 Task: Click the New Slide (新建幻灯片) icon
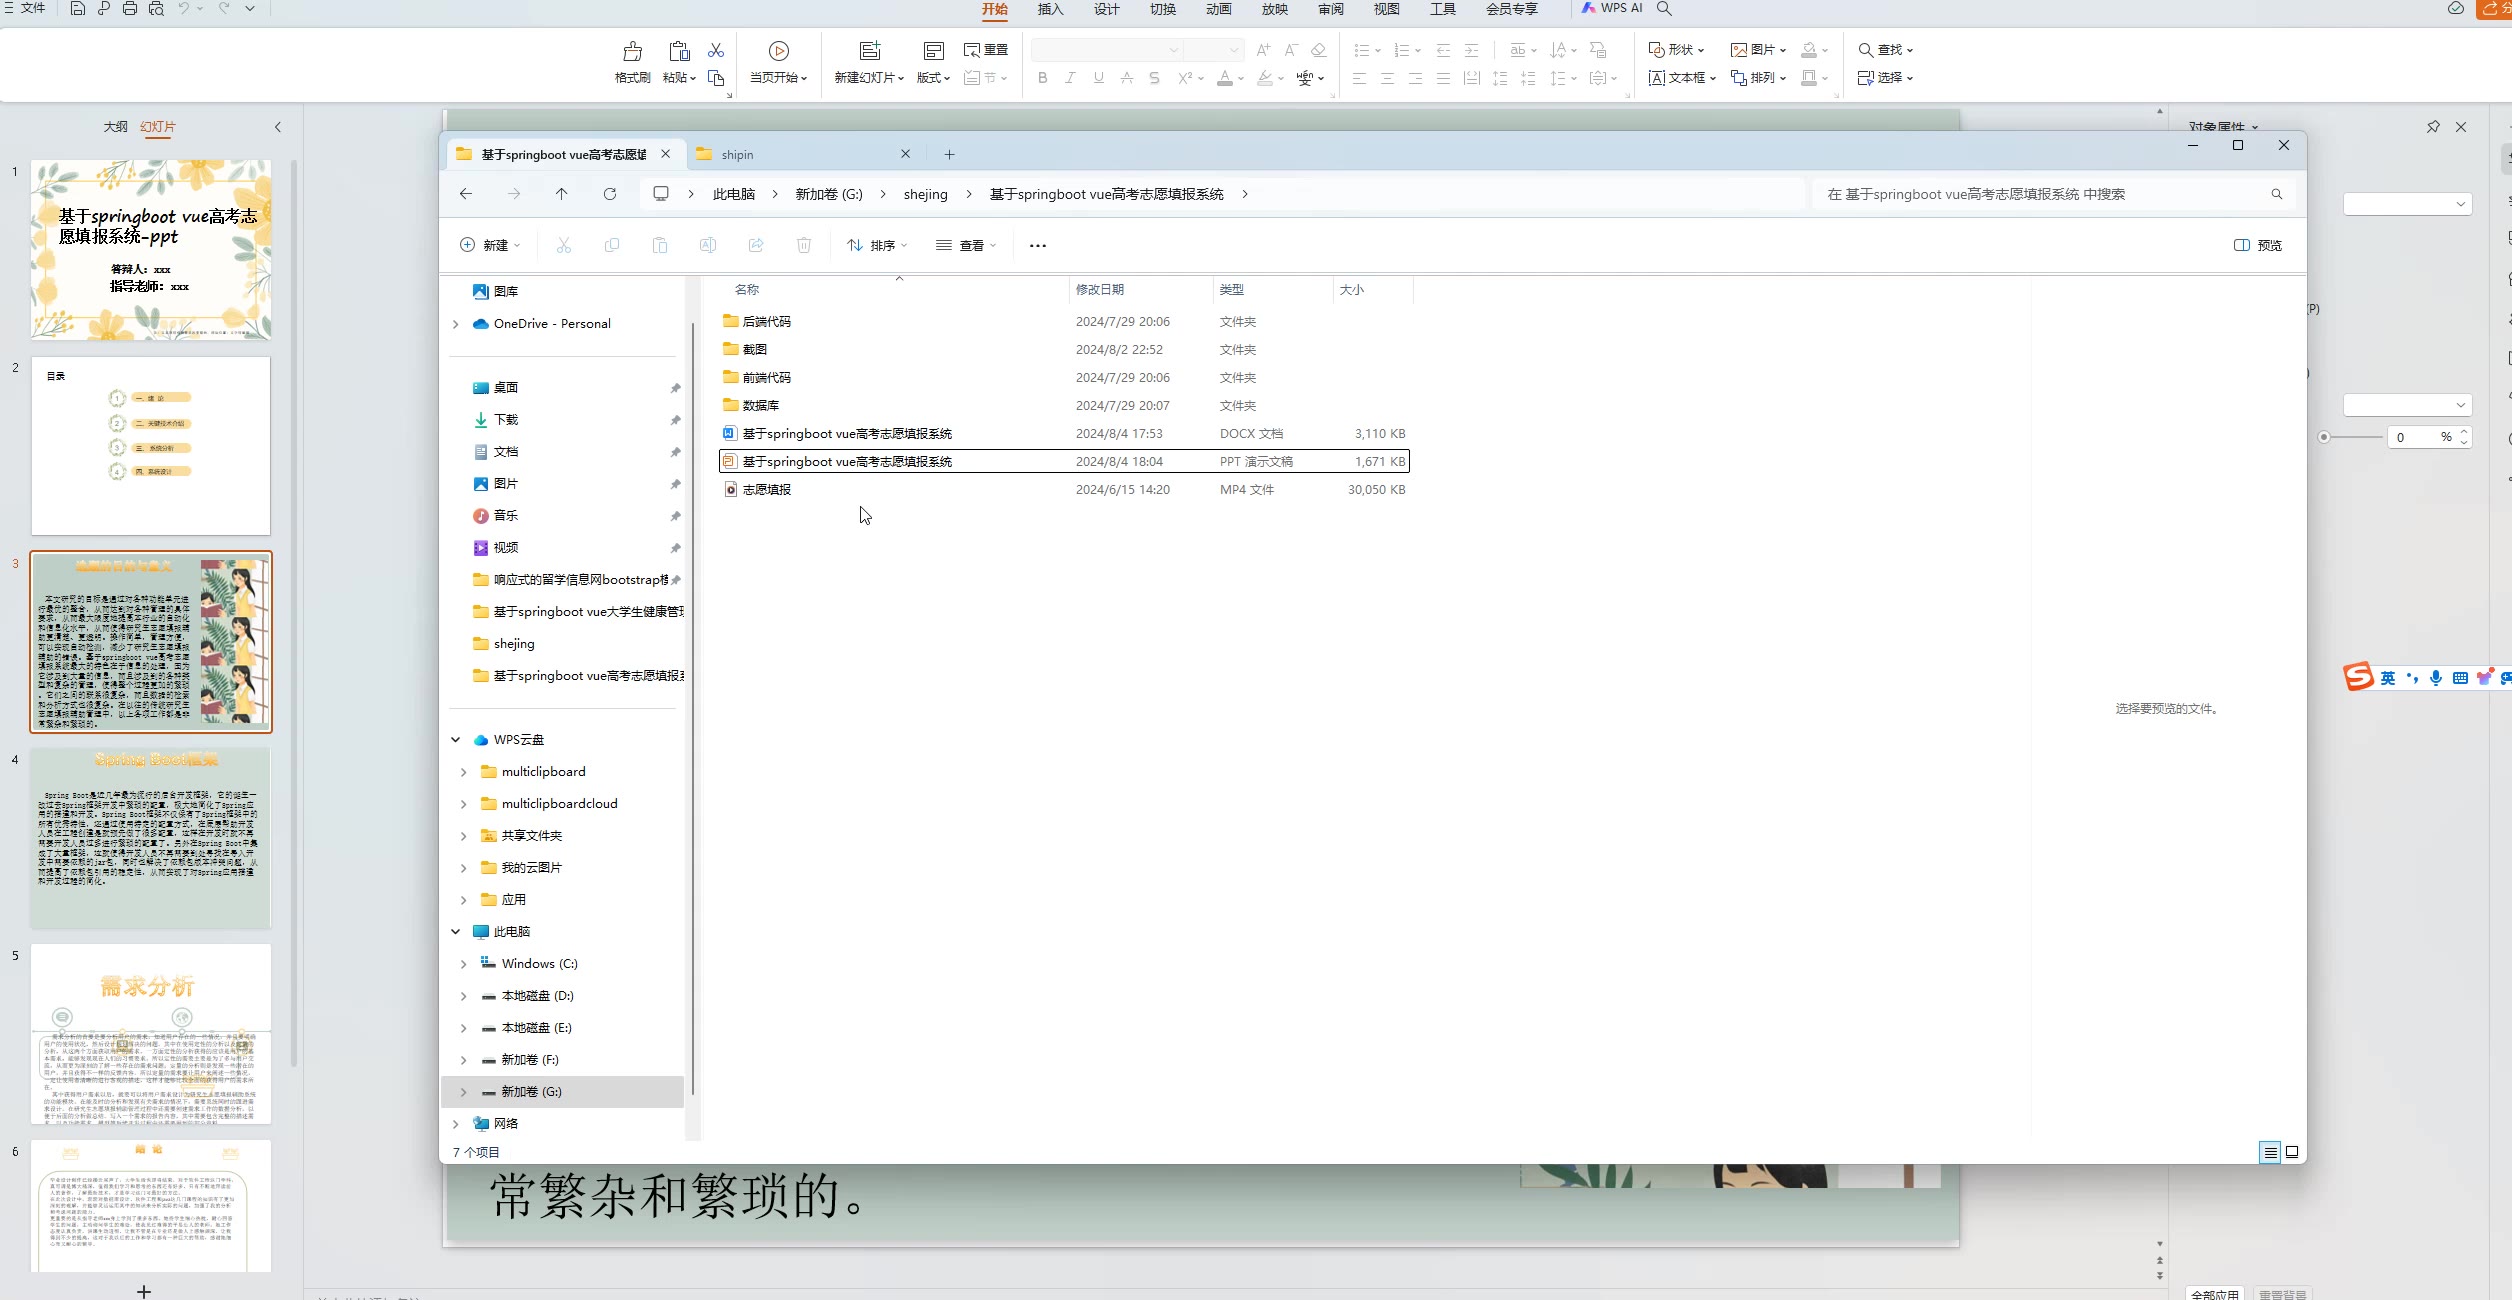(870, 51)
